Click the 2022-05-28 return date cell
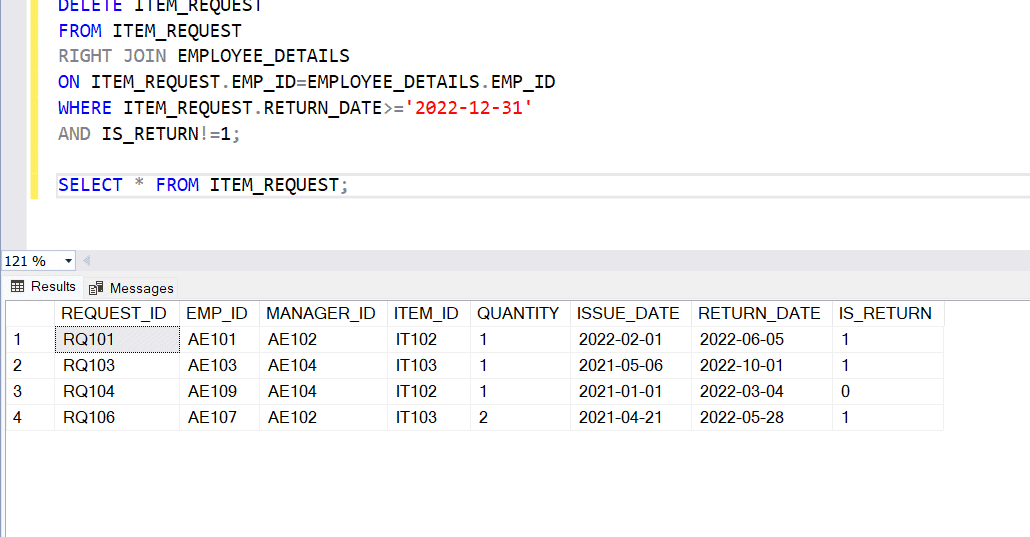 coord(762,417)
